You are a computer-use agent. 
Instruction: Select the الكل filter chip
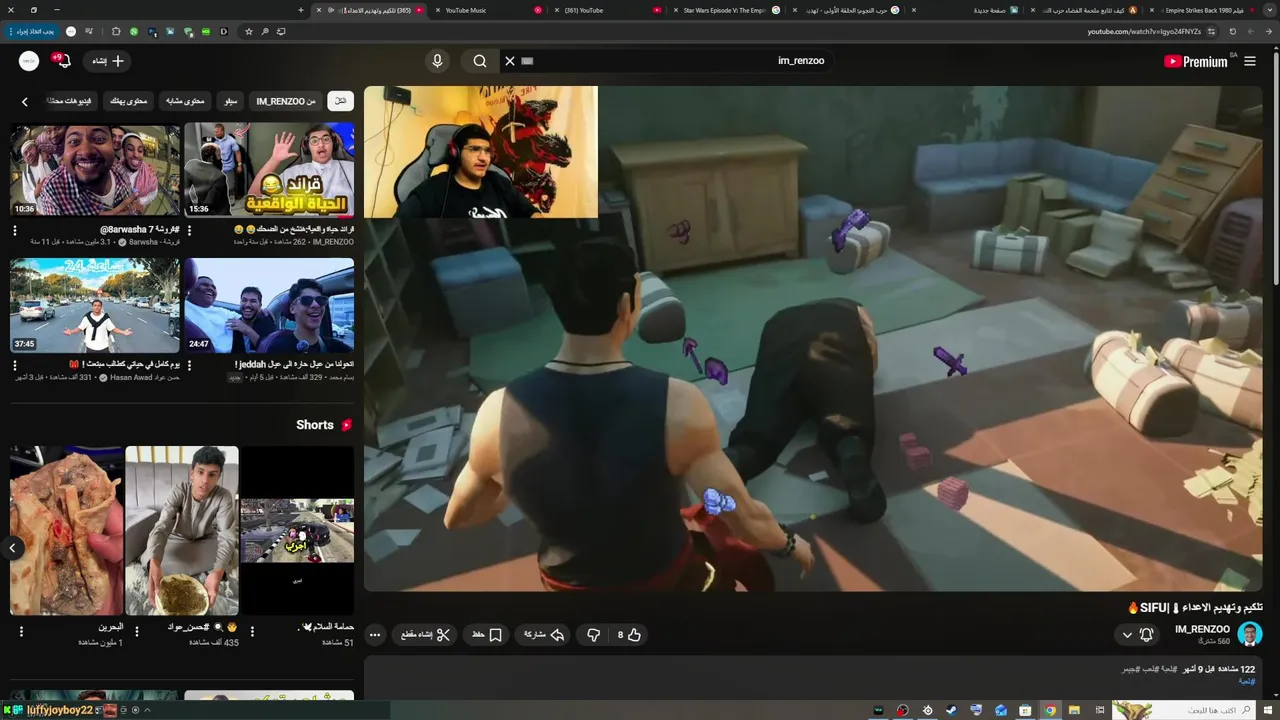(340, 101)
